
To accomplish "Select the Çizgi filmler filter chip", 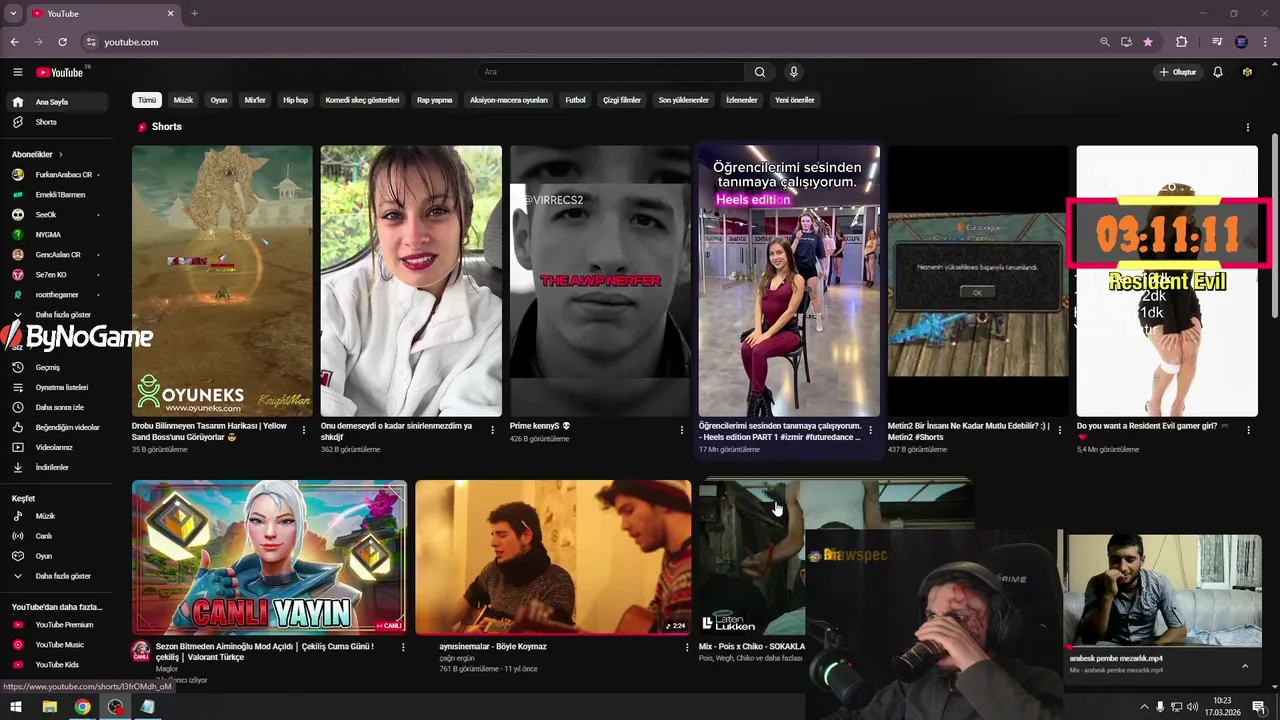I will [621, 100].
